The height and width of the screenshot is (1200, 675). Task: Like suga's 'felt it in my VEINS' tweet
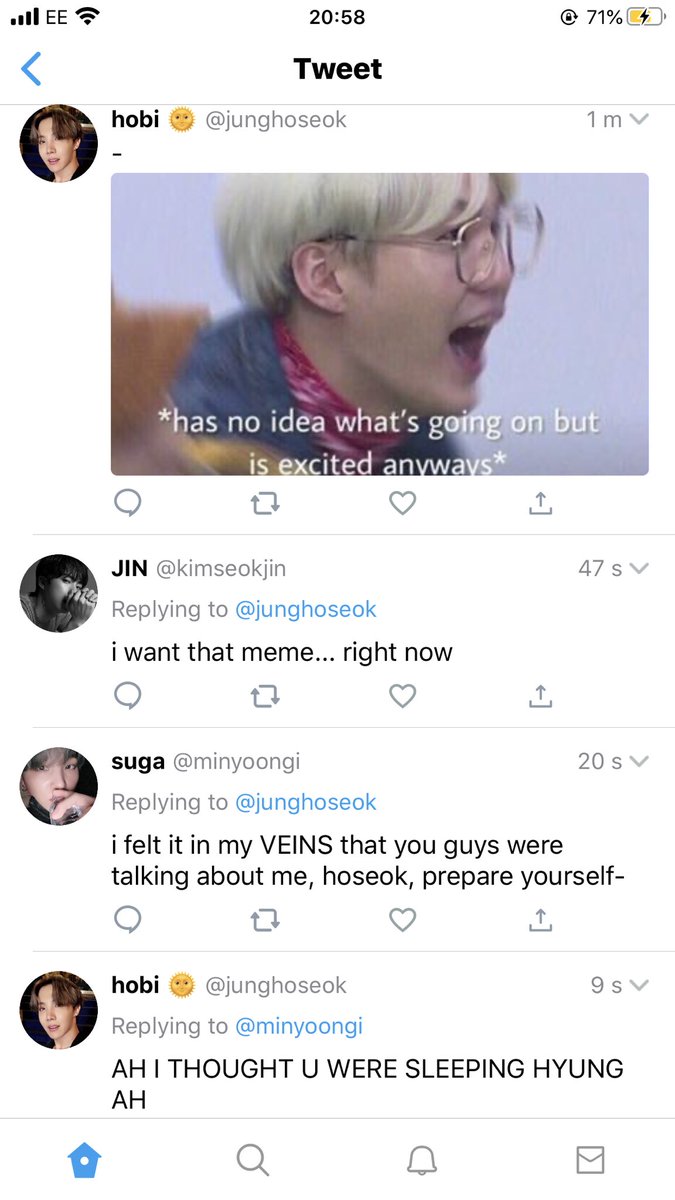[x=402, y=919]
